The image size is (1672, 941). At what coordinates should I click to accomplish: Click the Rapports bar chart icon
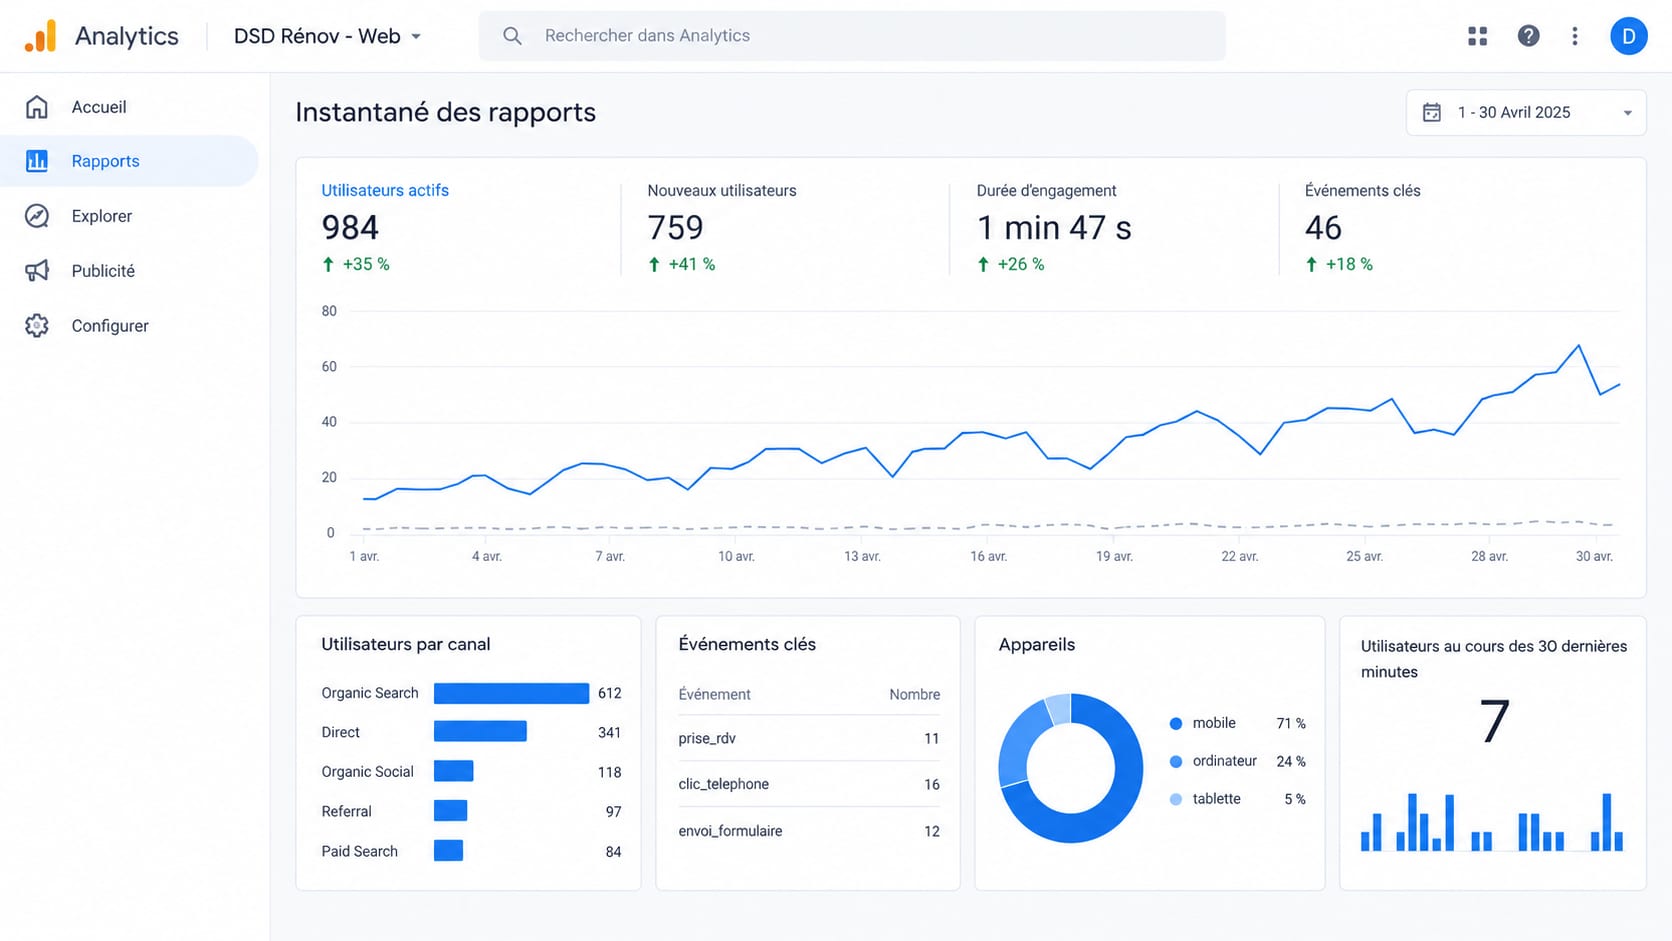[37, 161]
